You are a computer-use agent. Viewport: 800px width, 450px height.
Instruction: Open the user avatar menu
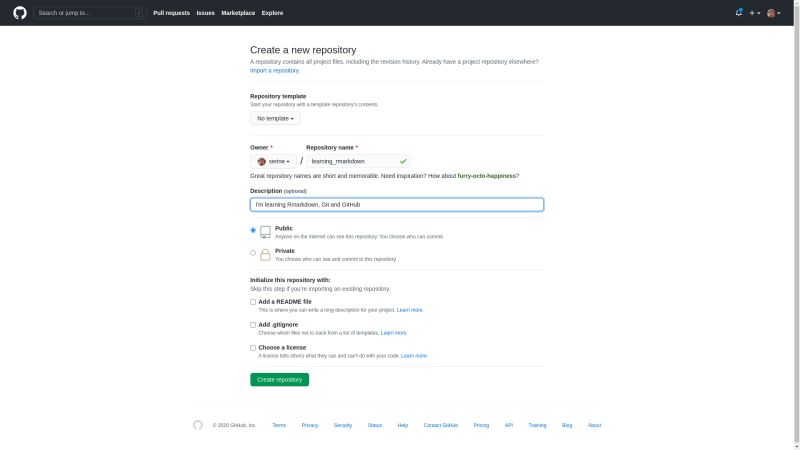point(773,13)
